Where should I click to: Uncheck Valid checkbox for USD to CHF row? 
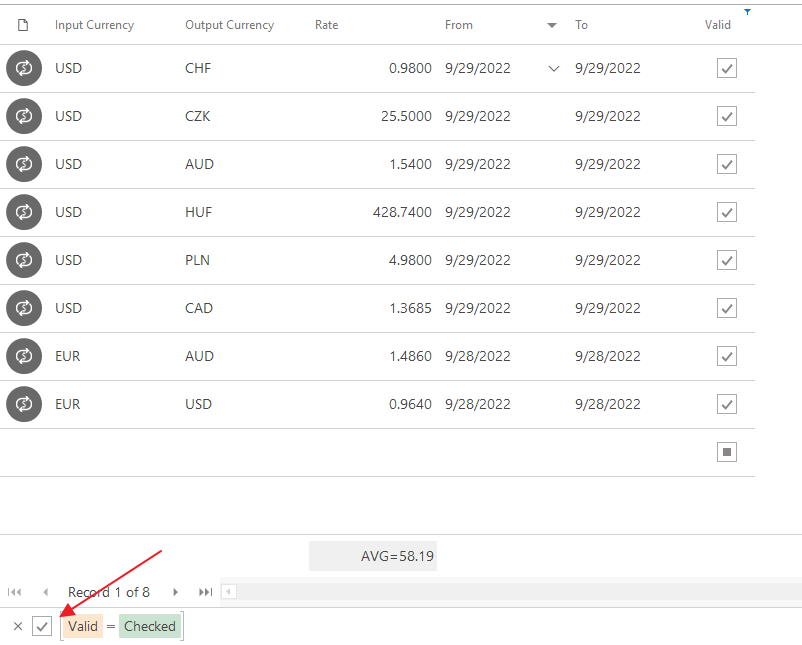point(727,69)
